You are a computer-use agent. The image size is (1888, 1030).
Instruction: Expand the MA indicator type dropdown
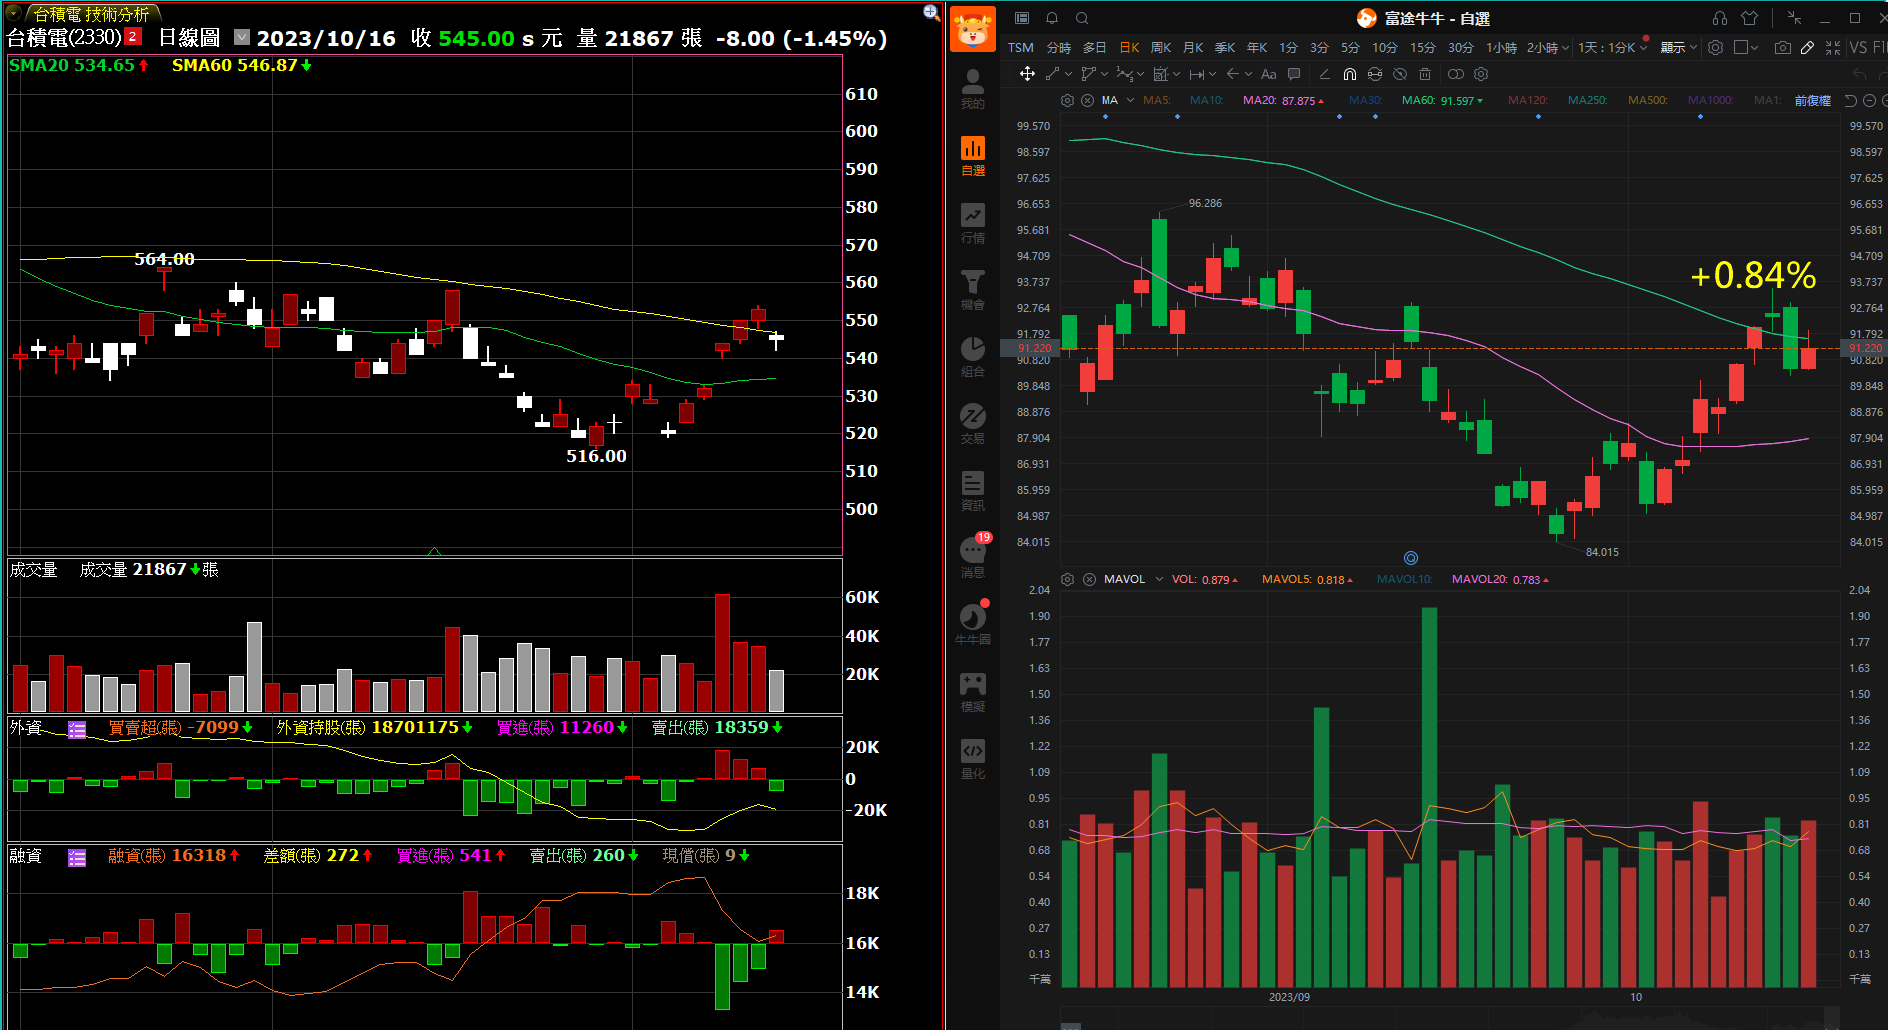1131,100
